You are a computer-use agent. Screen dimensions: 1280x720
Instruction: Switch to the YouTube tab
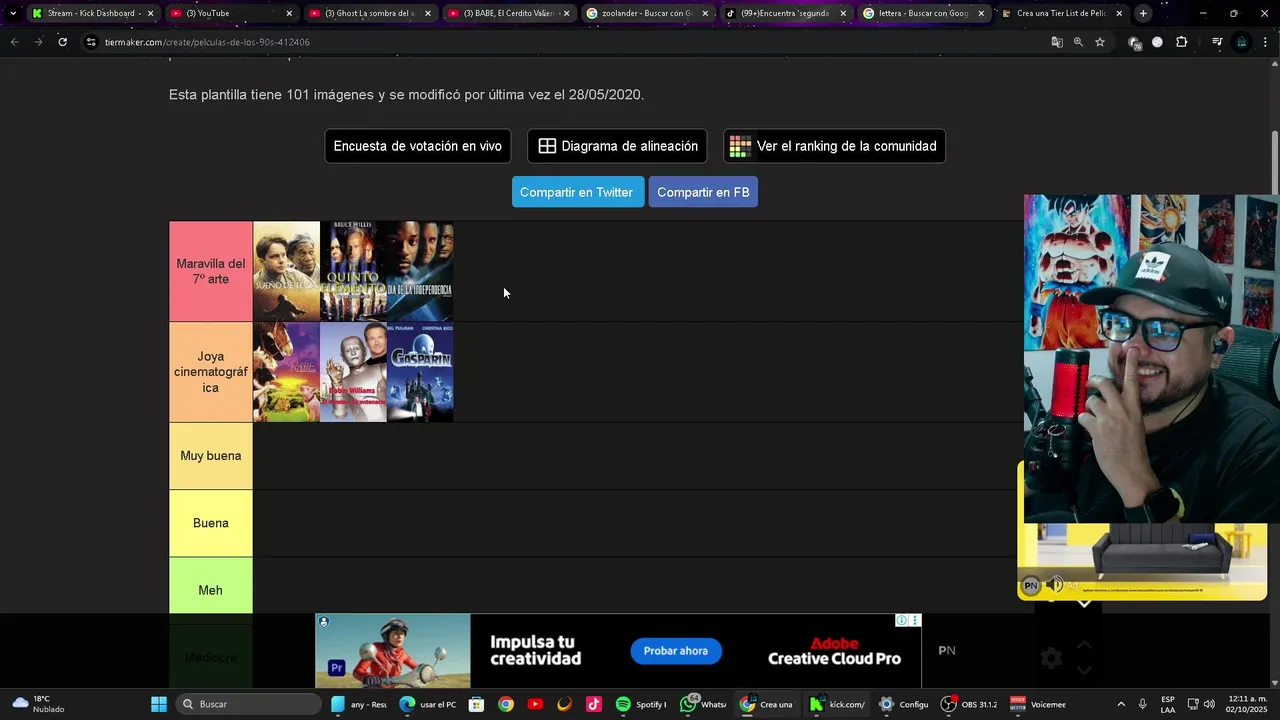pyautogui.click(x=230, y=13)
